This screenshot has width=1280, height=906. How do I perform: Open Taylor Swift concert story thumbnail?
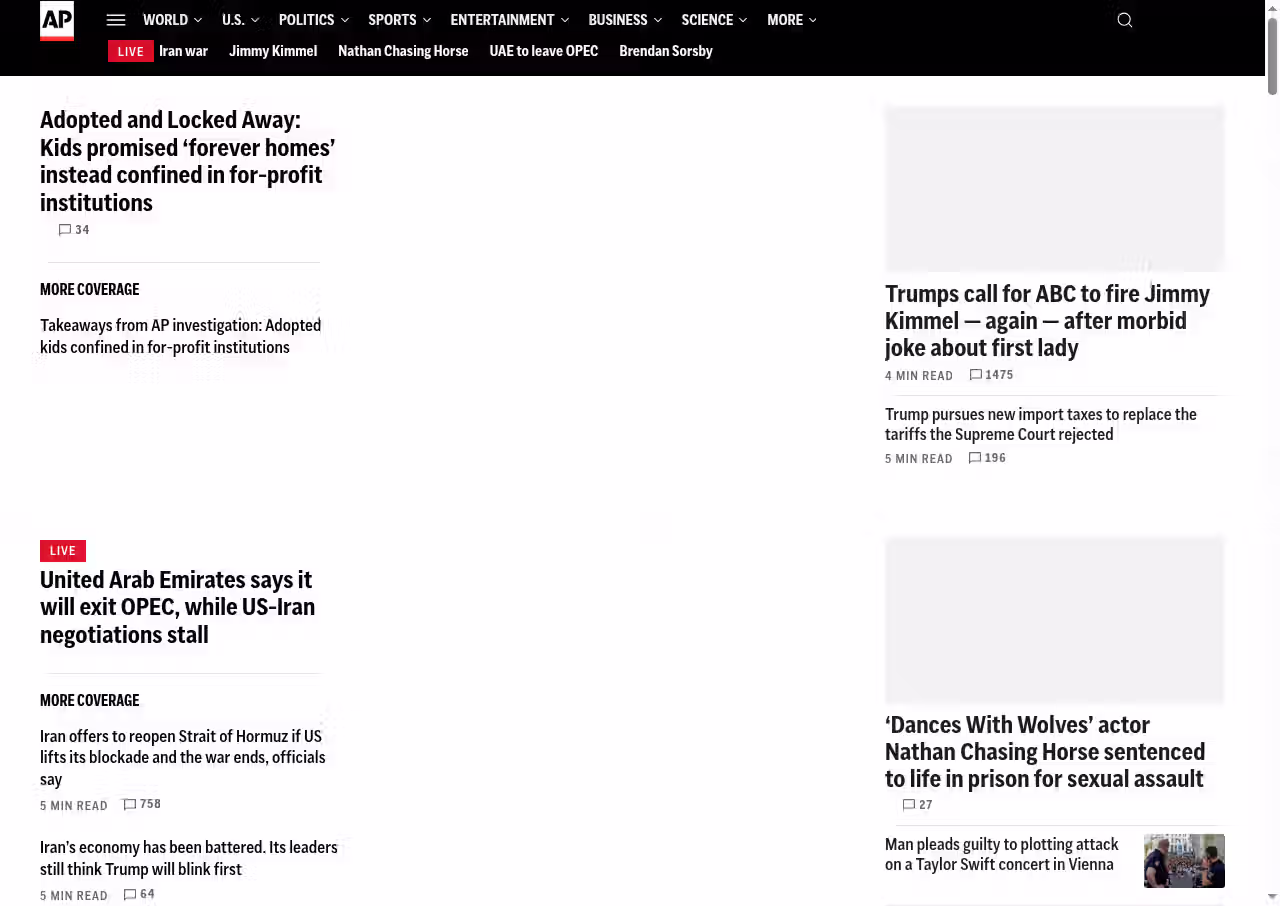[x=1184, y=861]
